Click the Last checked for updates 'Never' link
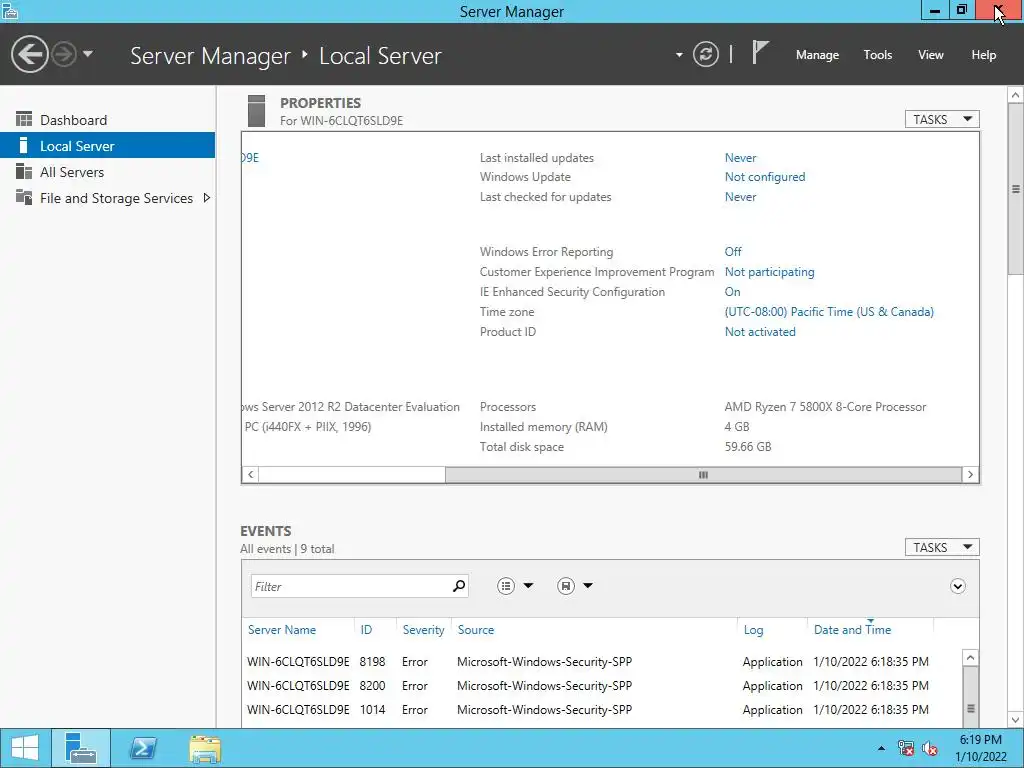 pyautogui.click(x=740, y=197)
